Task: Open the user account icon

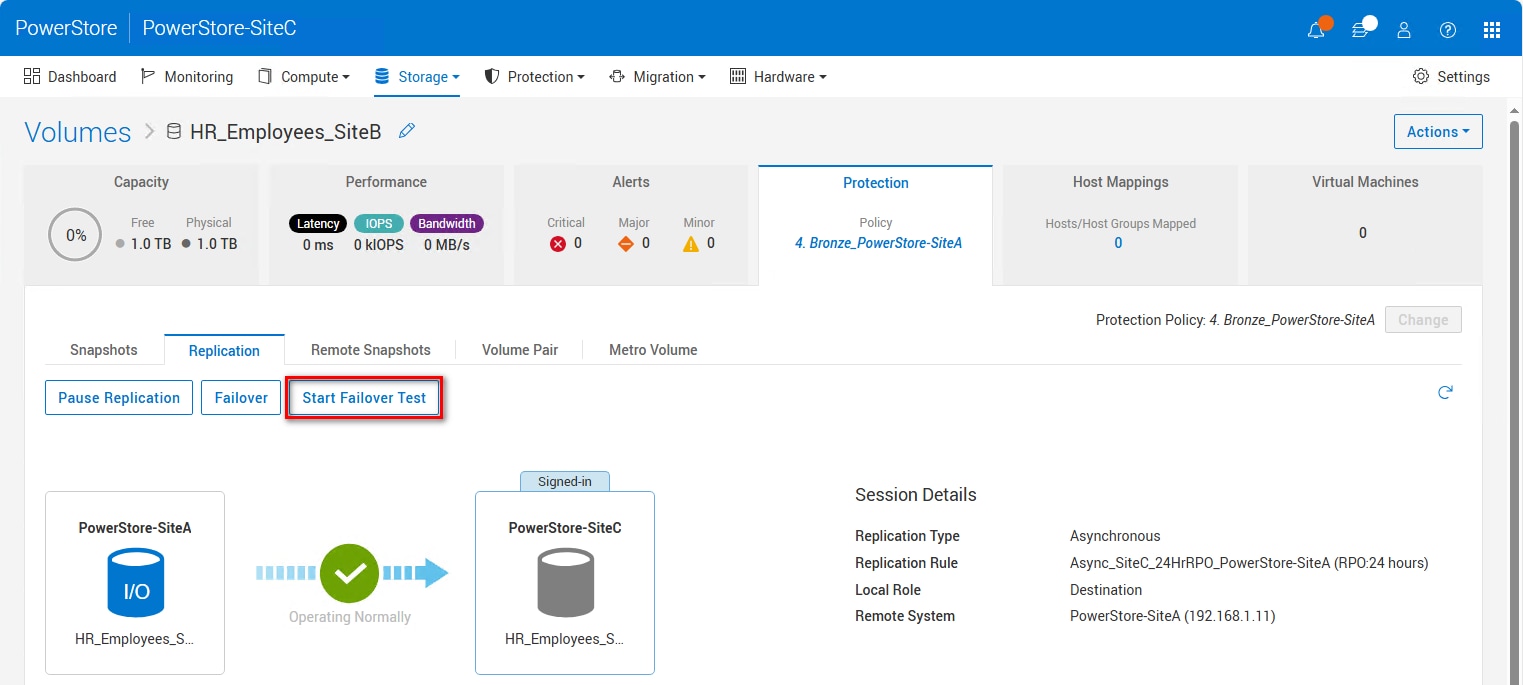Action: click(x=1404, y=30)
